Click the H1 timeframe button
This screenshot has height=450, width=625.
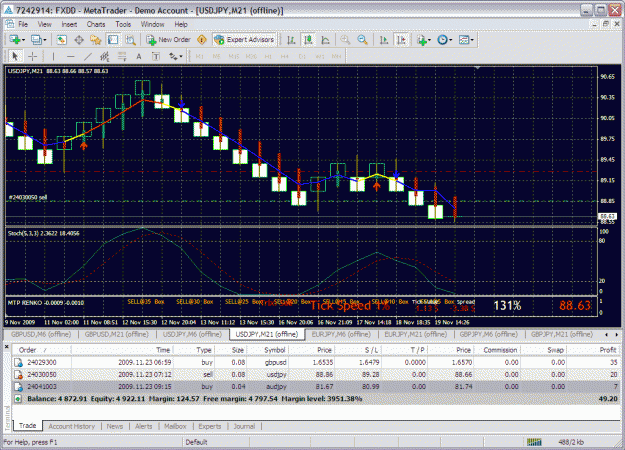click(268, 57)
